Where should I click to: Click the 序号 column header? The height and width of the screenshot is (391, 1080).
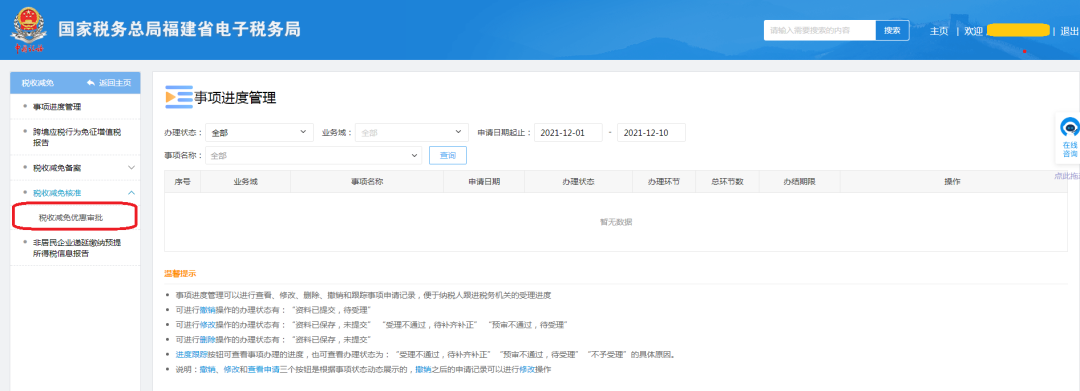click(183, 182)
